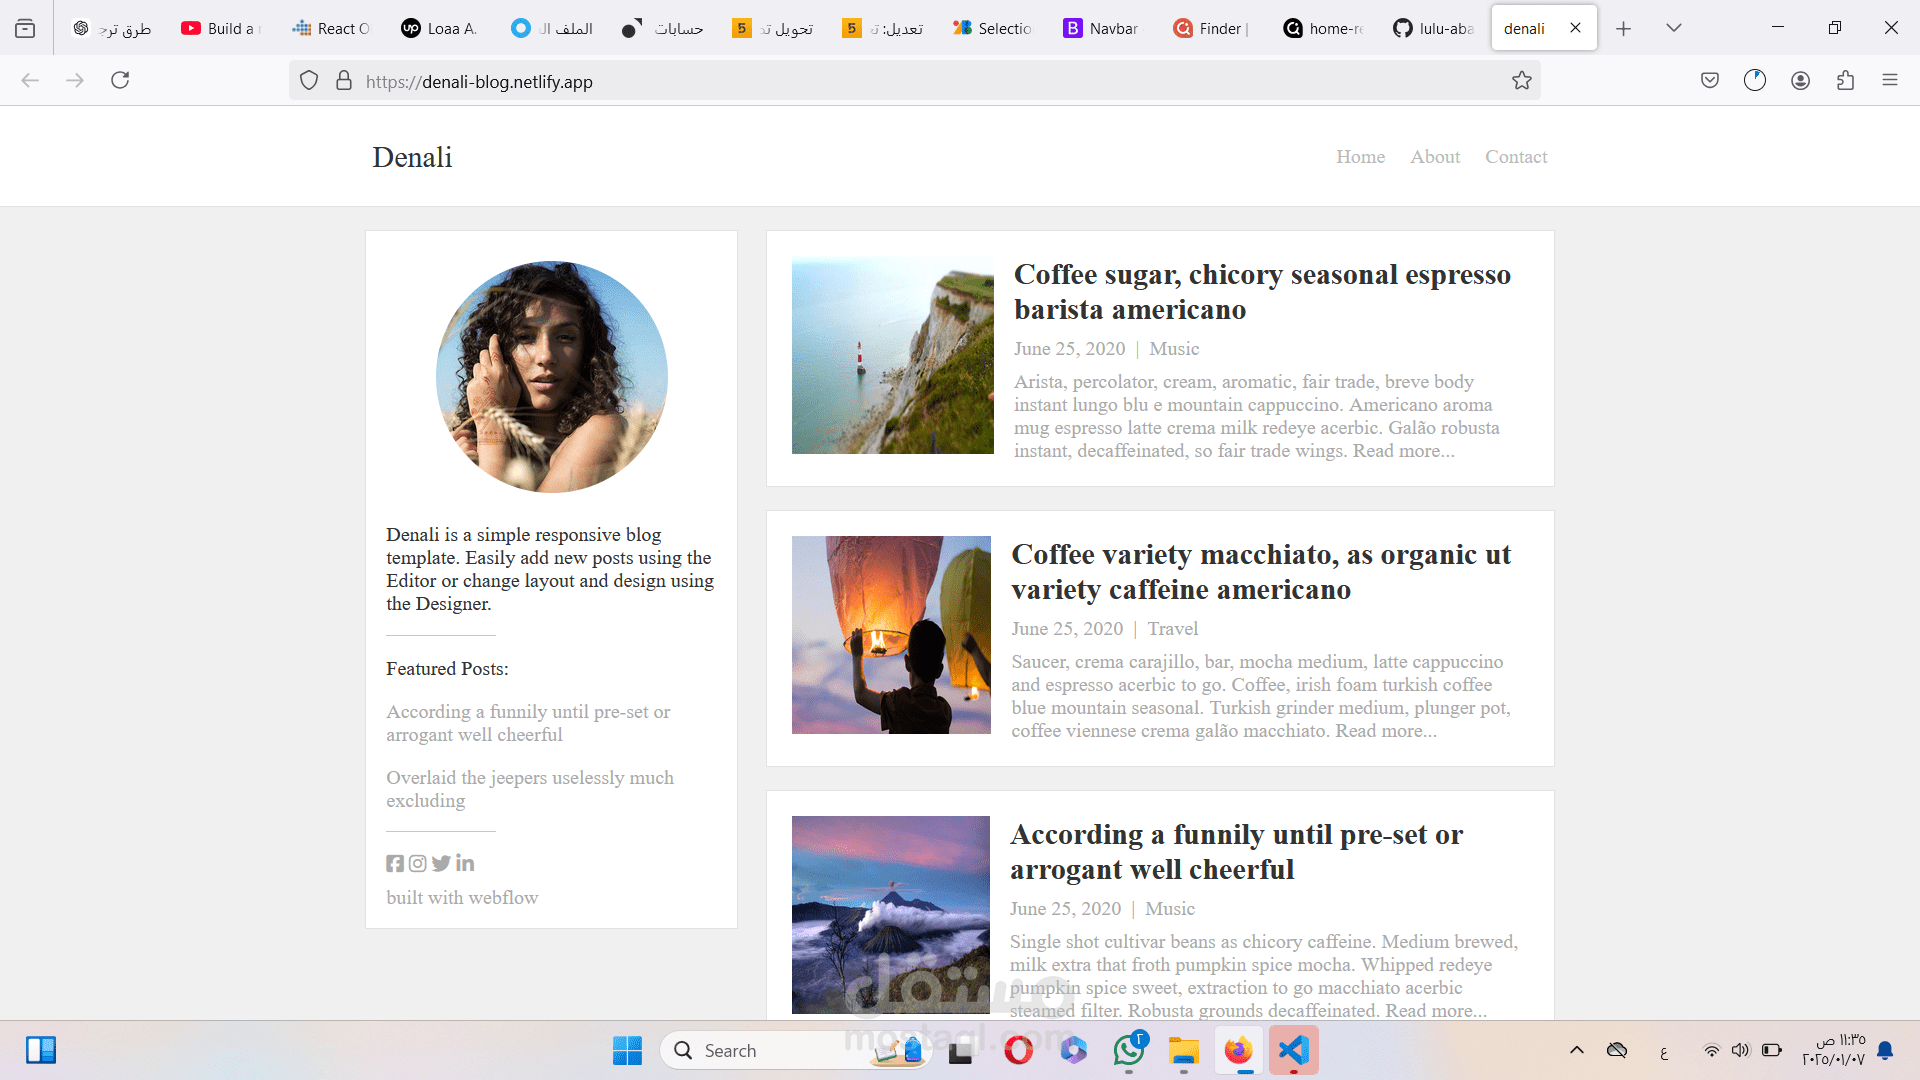Open the volume control in system tray
Viewport: 1920px width, 1080px height.
[x=1741, y=1050]
